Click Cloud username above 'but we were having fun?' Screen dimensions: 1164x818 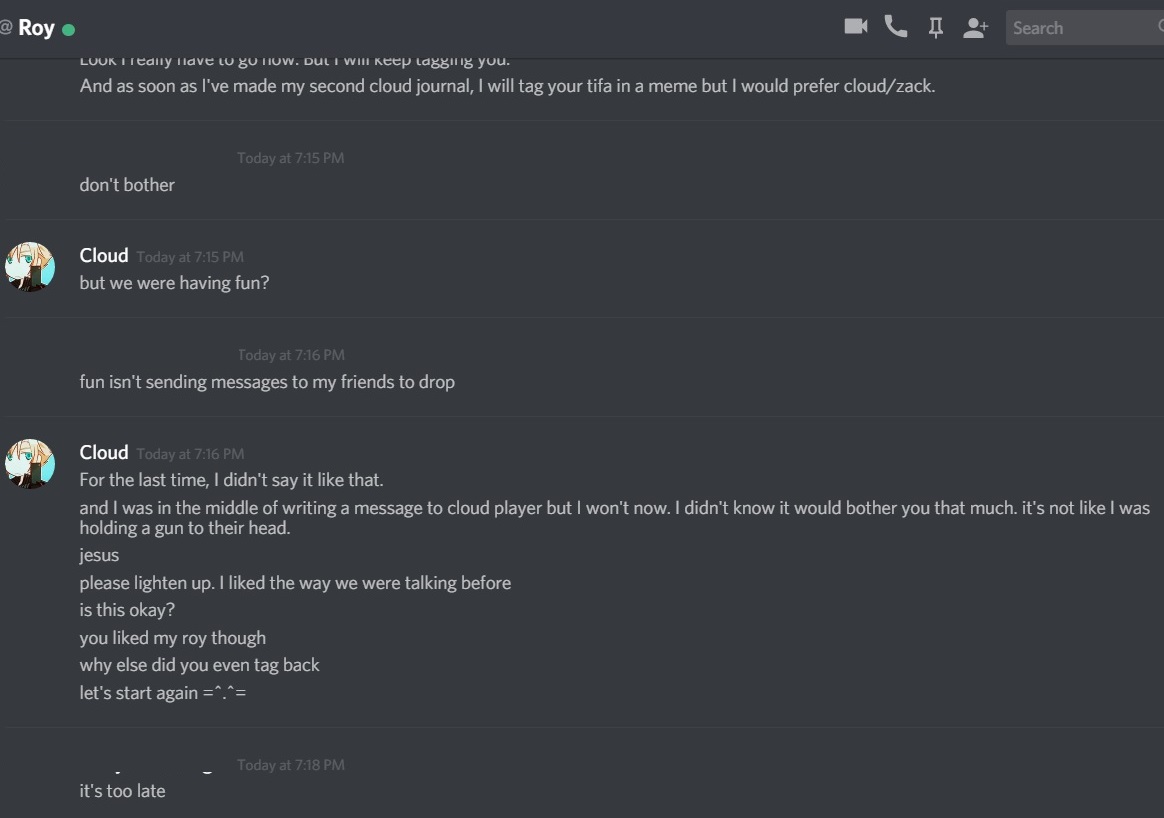click(104, 255)
